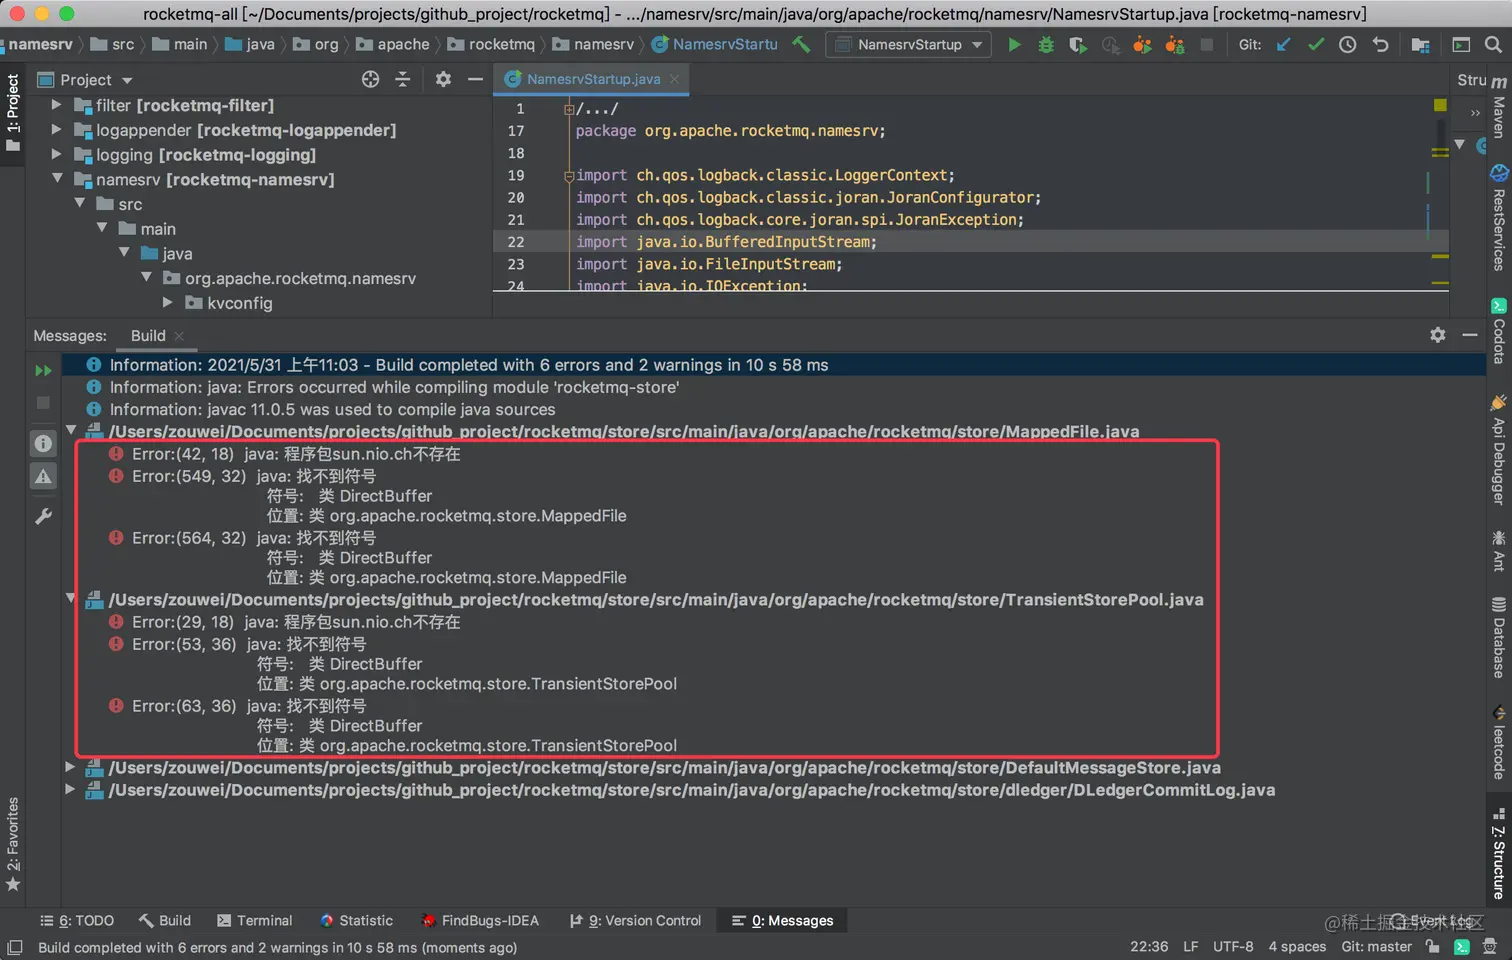Revert changes with the Git rollback arrow

coord(1380,44)
